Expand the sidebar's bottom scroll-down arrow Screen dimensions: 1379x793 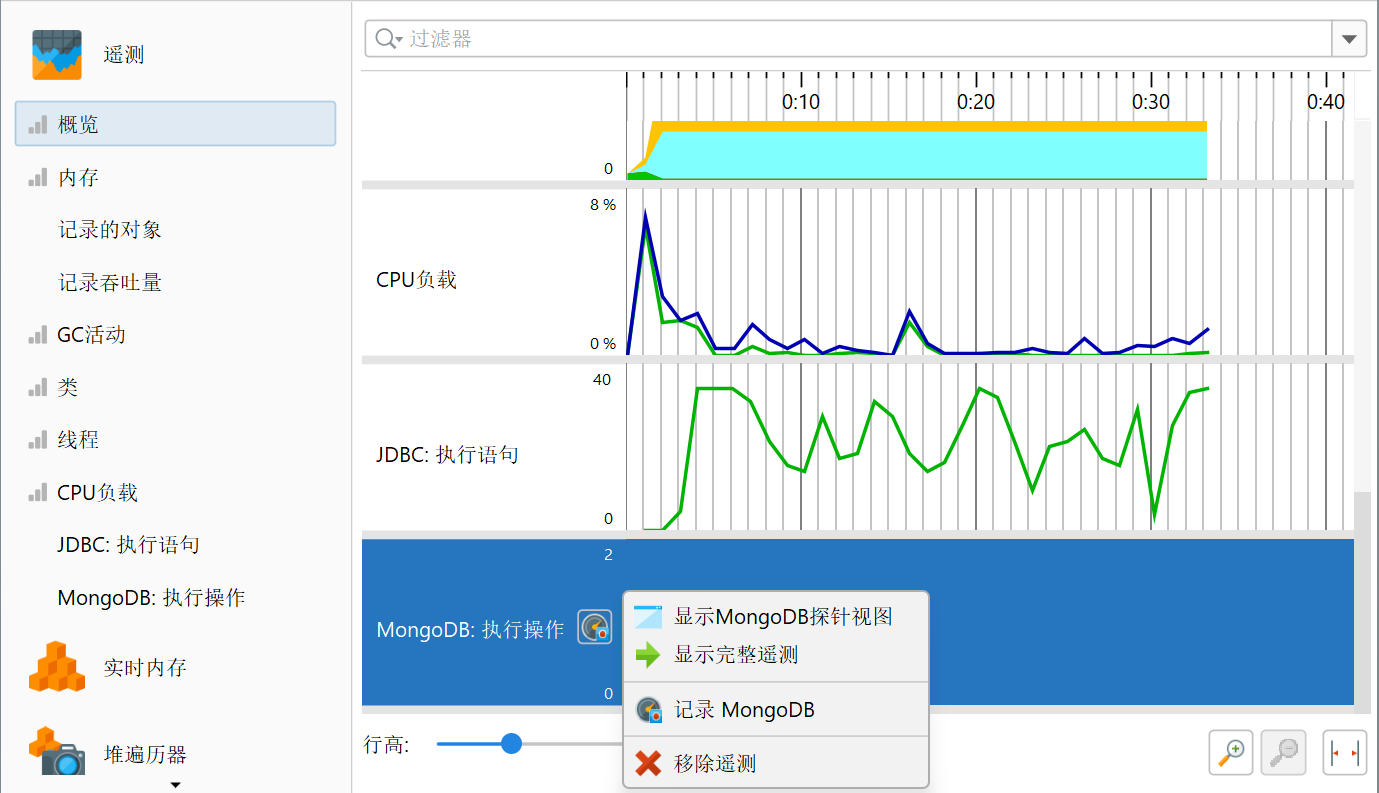coord(176,785)
